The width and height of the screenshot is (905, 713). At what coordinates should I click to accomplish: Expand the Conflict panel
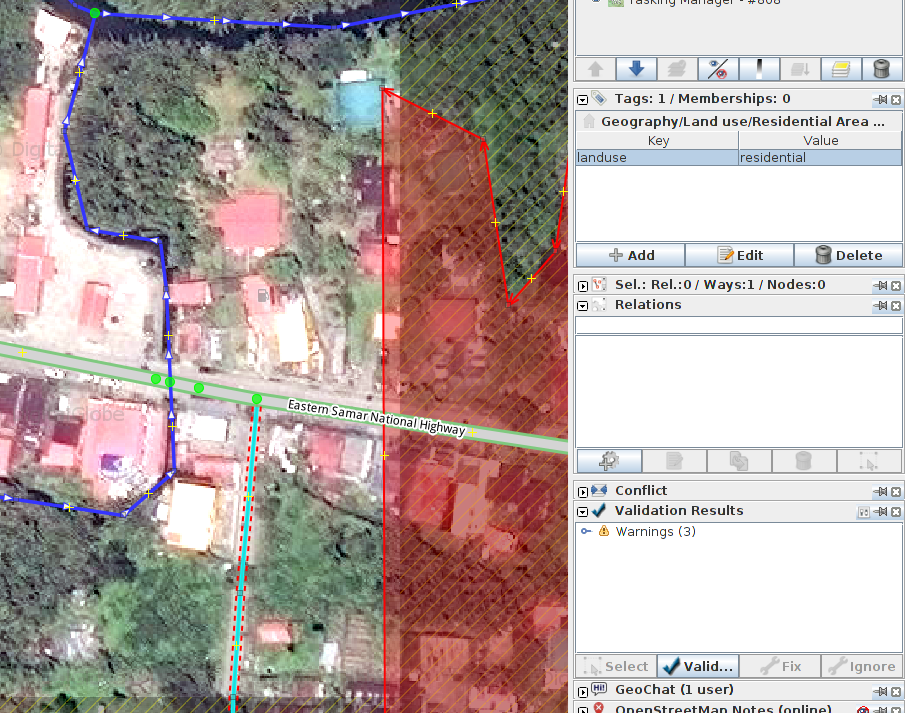[x=582, y=492]
